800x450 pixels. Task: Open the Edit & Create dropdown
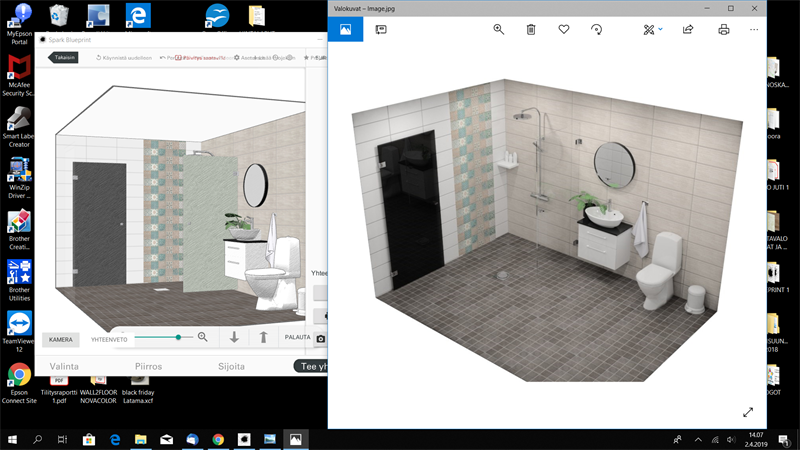pos(653,30)
